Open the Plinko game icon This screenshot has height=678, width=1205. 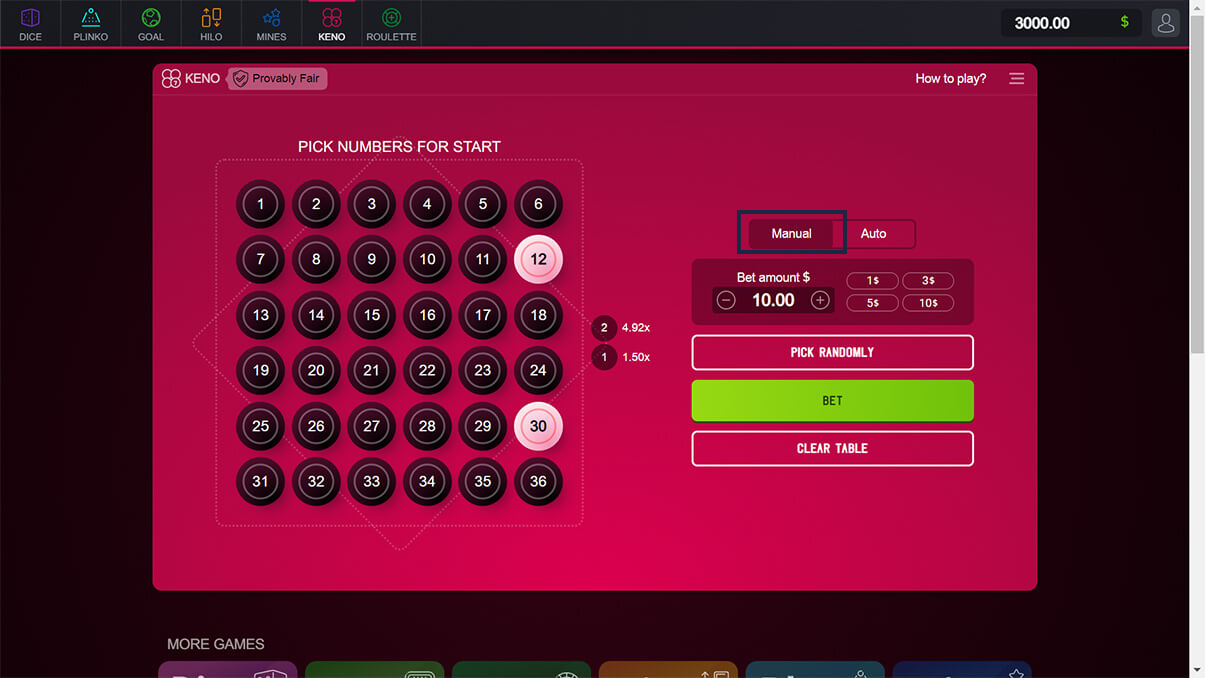[90, 23]
